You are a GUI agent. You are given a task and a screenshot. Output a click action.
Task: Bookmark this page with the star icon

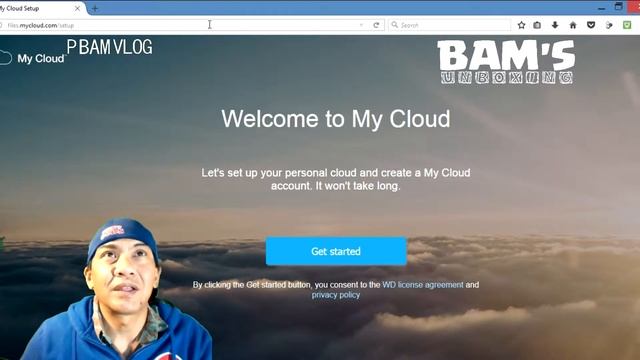coord(521,25)
